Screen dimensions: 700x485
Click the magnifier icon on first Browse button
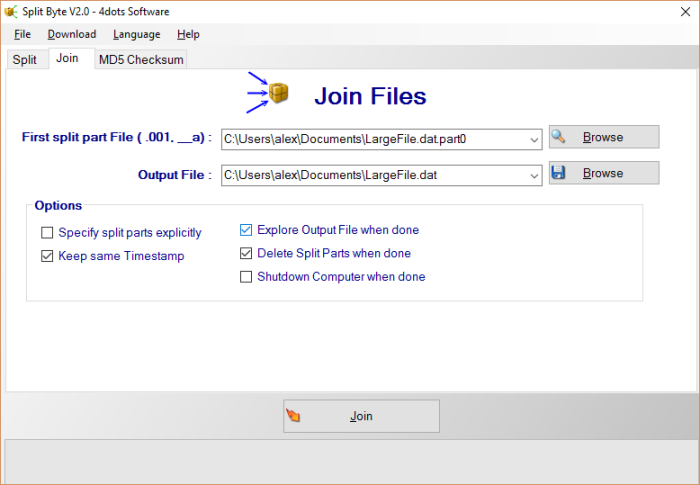point(559,137)
